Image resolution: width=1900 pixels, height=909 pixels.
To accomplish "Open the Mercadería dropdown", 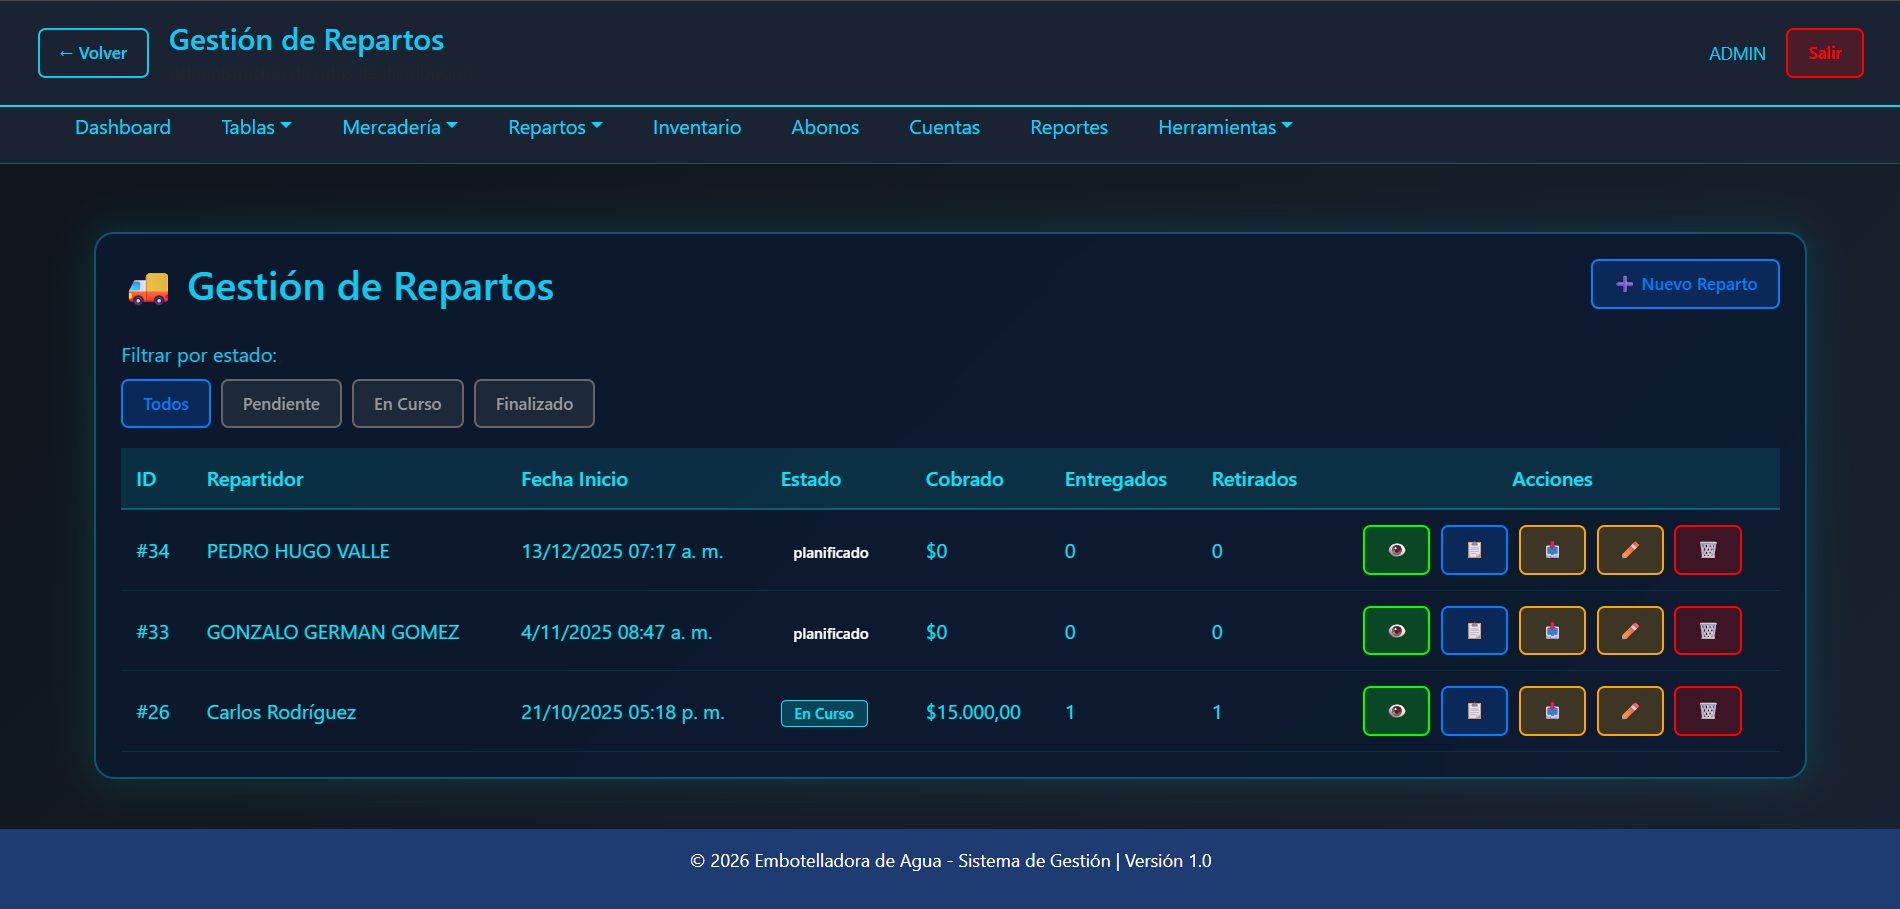I will [399, 127].
